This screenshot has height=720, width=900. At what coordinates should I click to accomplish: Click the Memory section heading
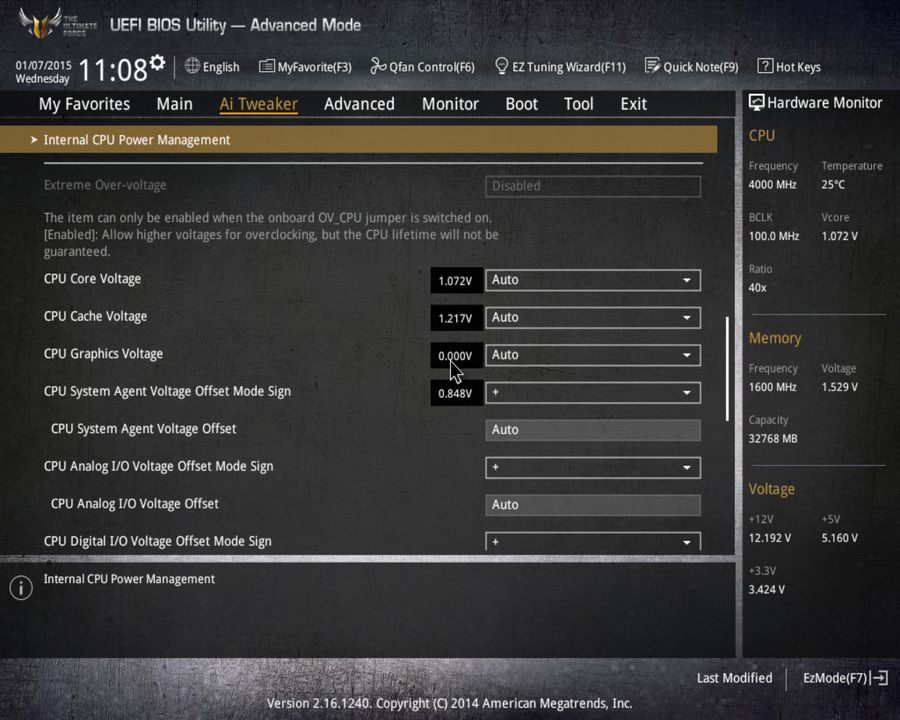775,338
